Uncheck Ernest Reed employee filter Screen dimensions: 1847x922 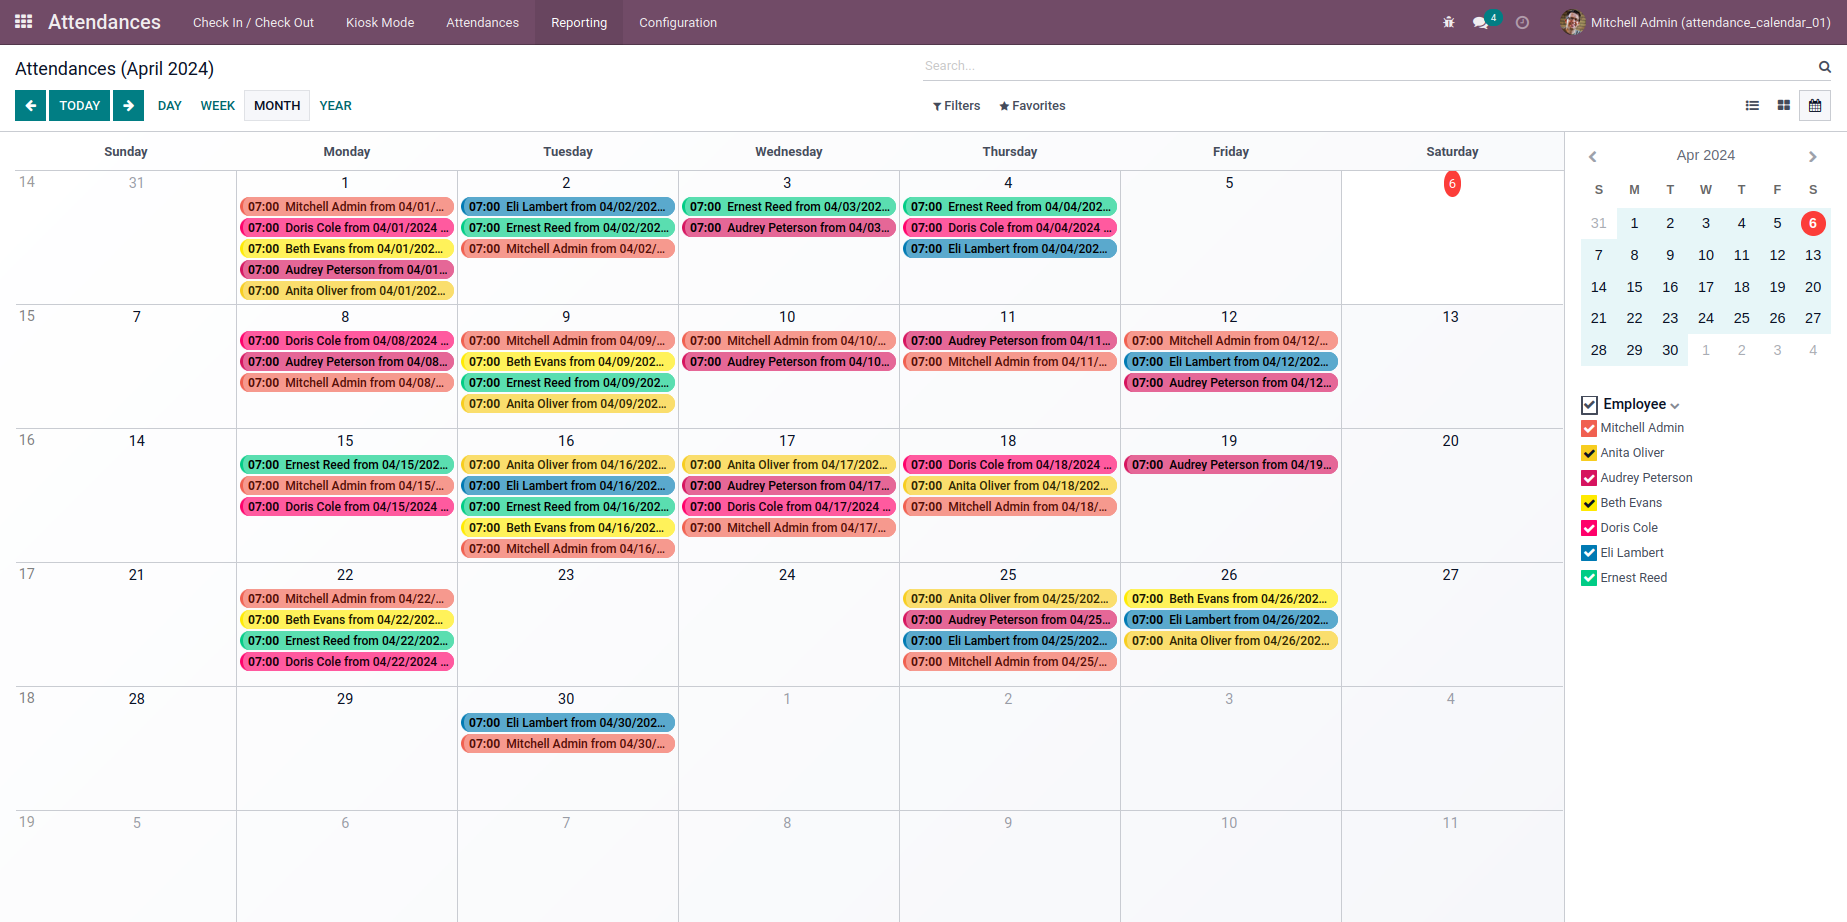(1589, 578)
